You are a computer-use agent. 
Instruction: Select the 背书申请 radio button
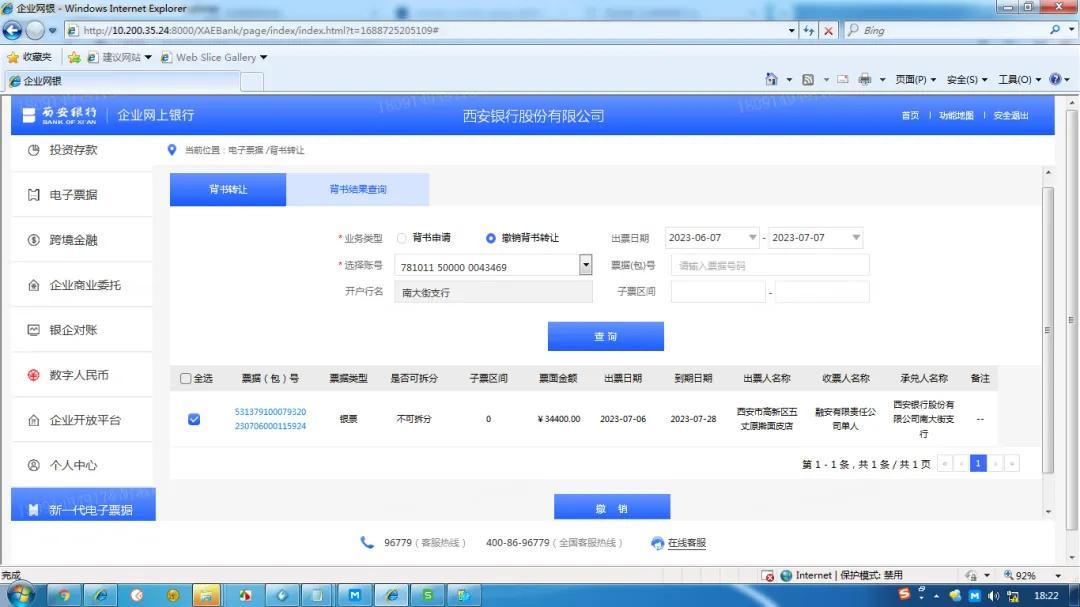point(402,238)
